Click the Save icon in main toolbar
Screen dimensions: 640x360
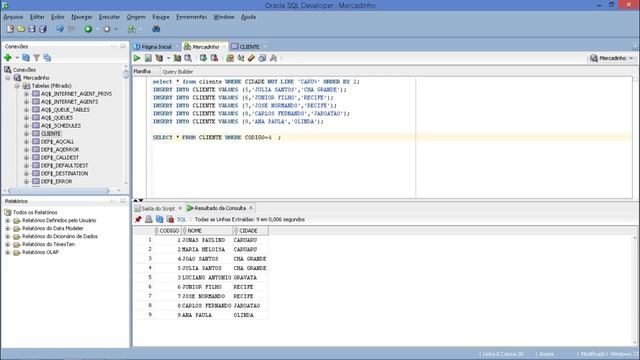click(x=31, y=29)
